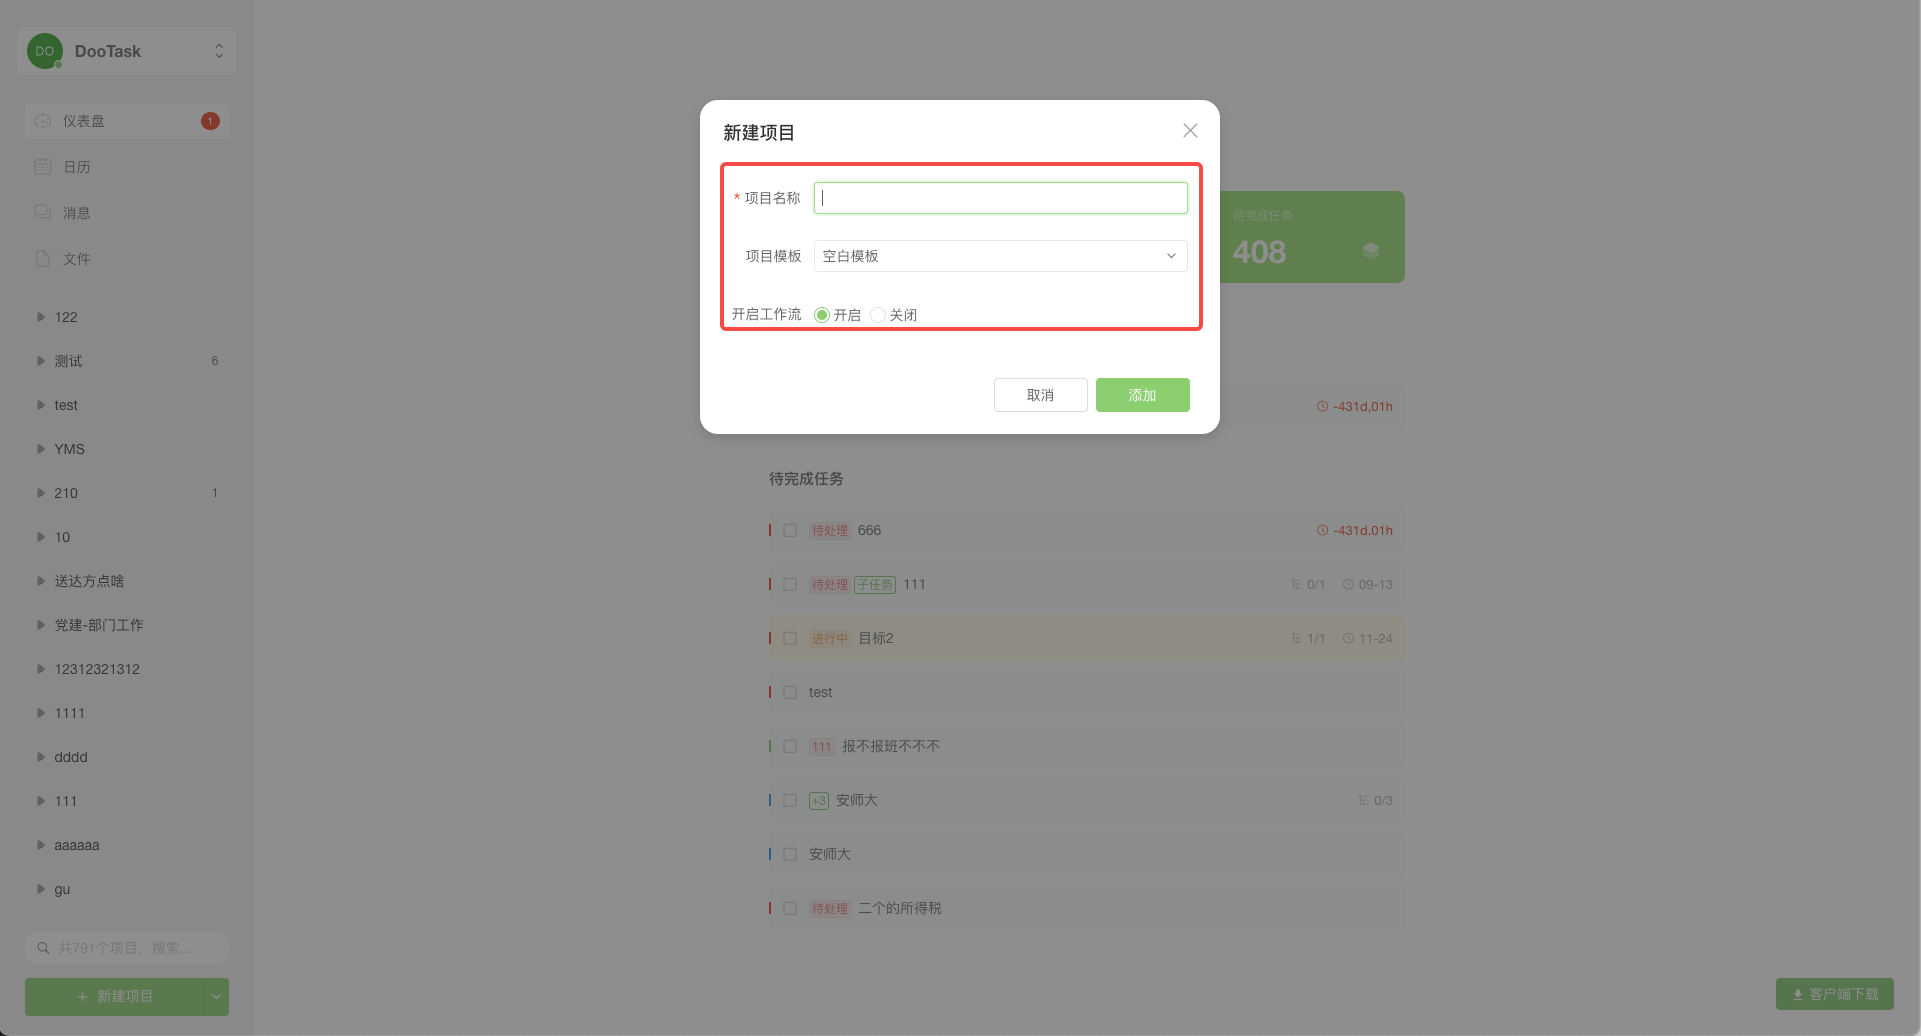Expand the YMS project tree item
1921x1036 pixels.
39,448
